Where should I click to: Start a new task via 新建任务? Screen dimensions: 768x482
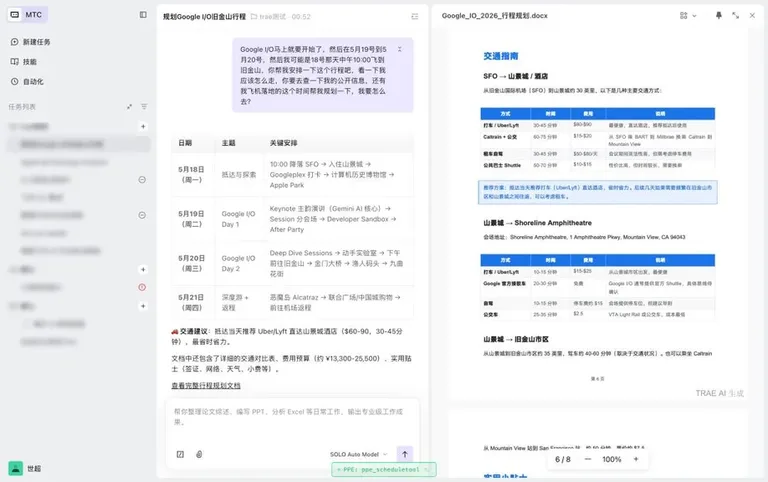(31, 42)
